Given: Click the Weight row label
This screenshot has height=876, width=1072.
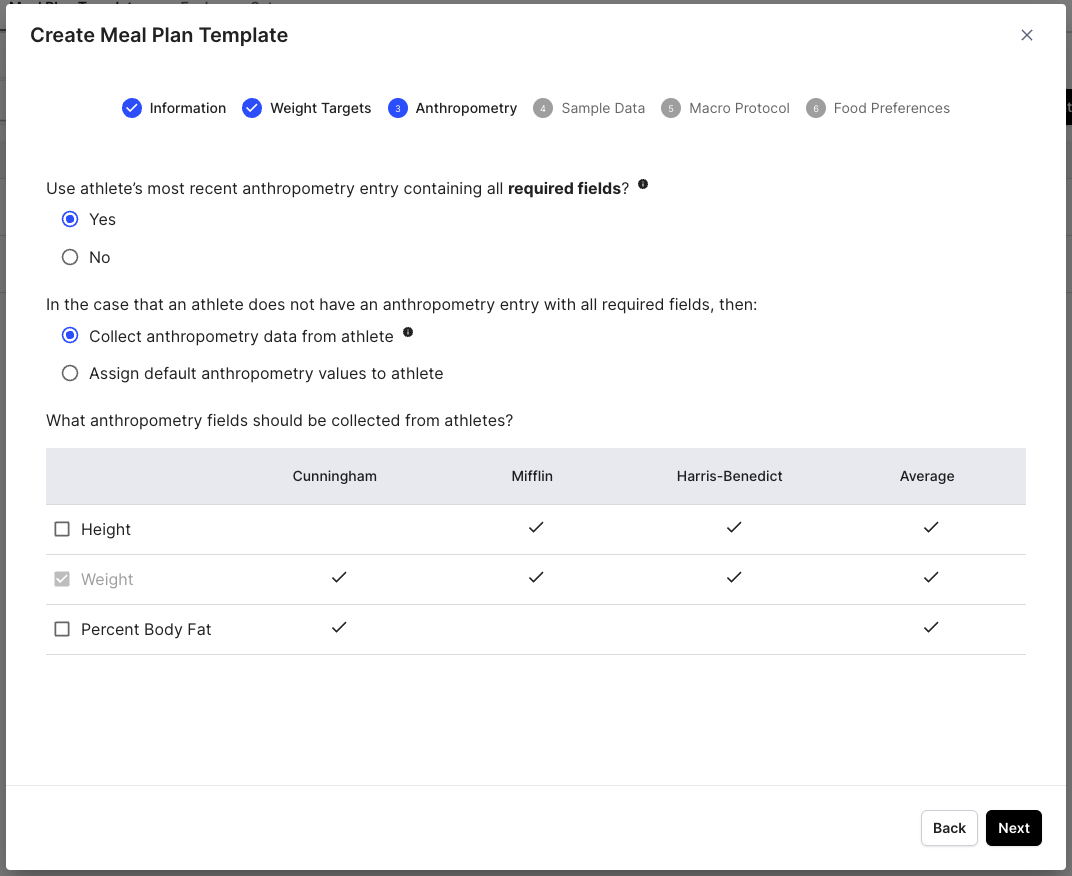Looking at the screenshot, I should (107, 579).
